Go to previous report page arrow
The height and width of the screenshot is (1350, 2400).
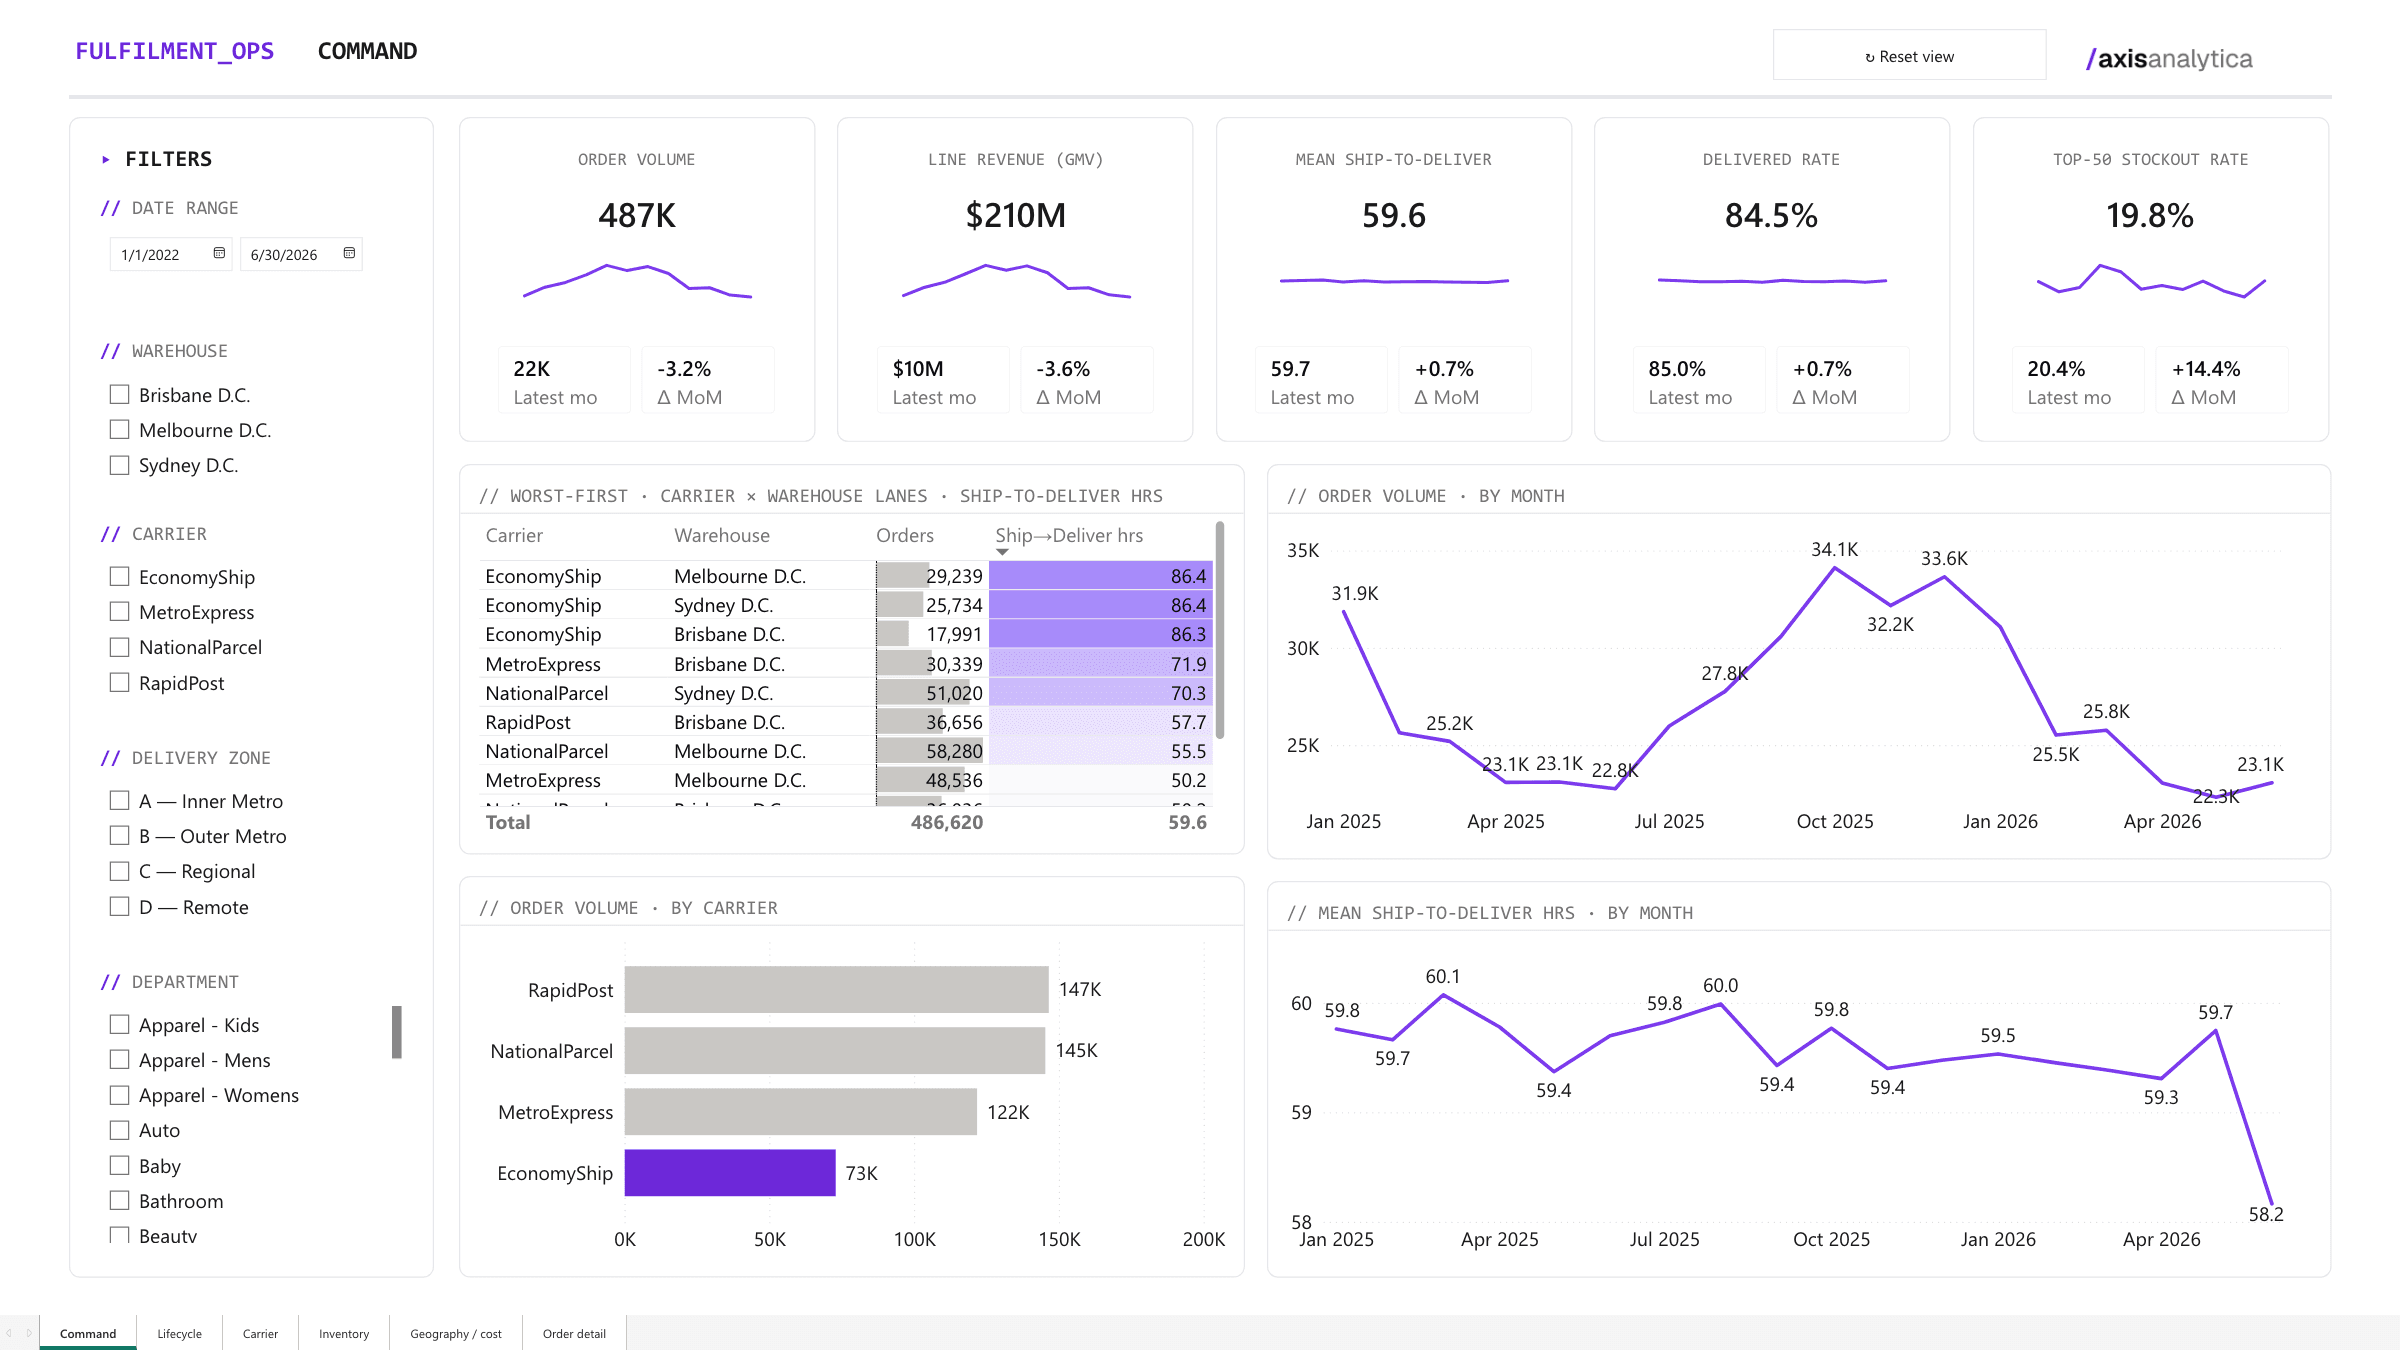coord(9,1333)
